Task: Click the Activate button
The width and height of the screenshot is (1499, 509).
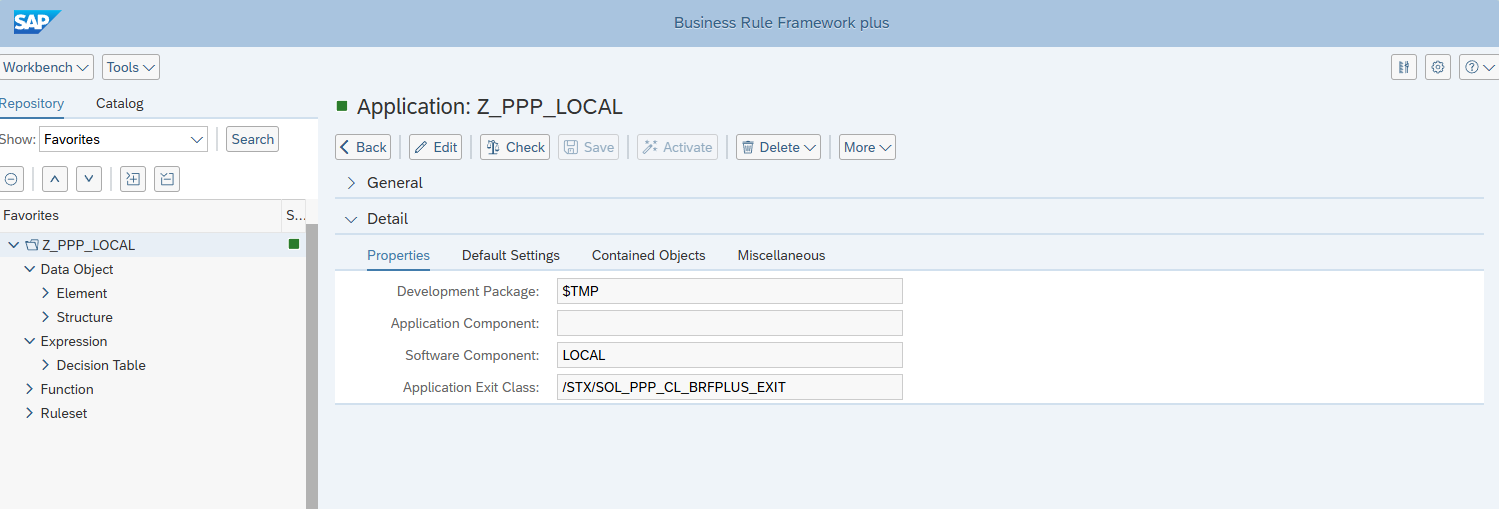Action: [x=678, y=147]
